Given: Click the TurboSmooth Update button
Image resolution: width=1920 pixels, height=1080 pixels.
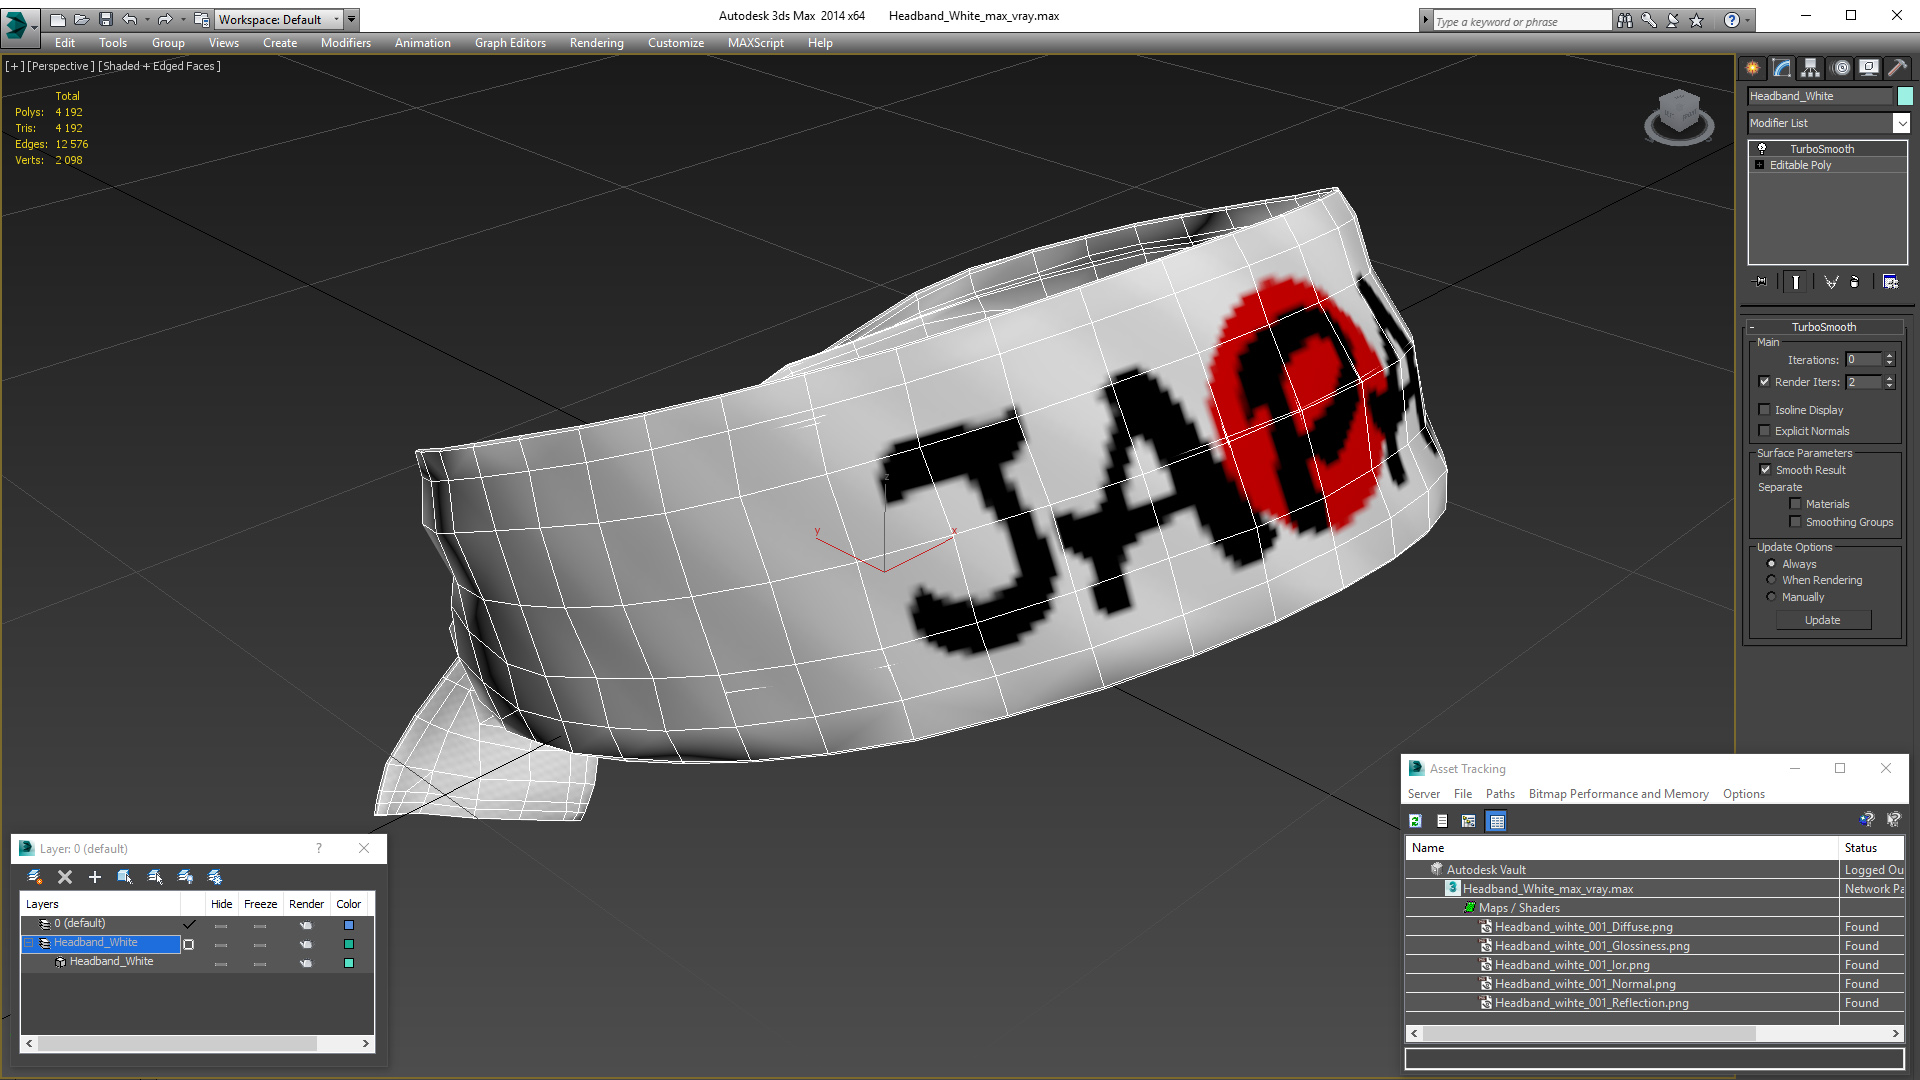Looking at the screenshot, I should [x=1823, y=620].
